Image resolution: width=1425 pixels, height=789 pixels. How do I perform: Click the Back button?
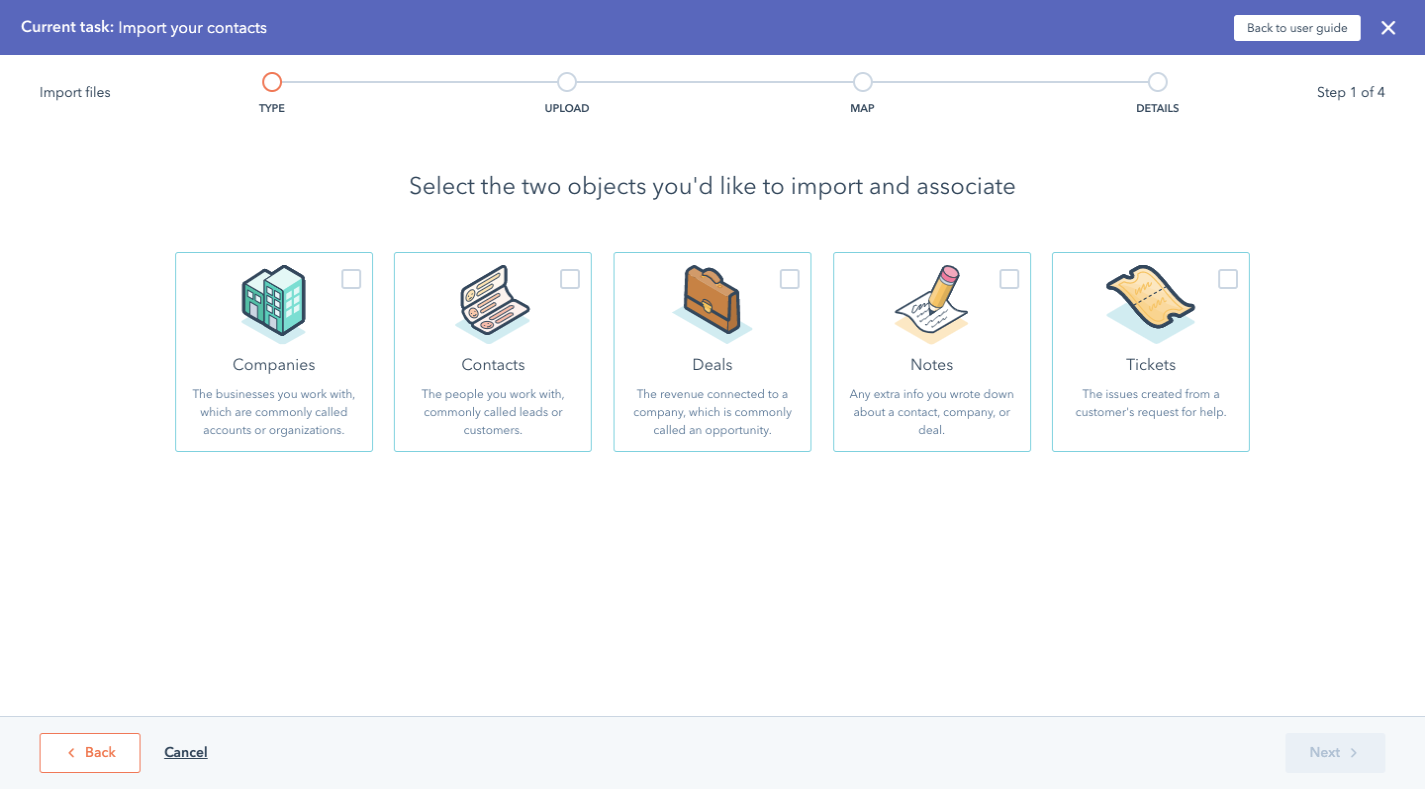tap(90, 753)
